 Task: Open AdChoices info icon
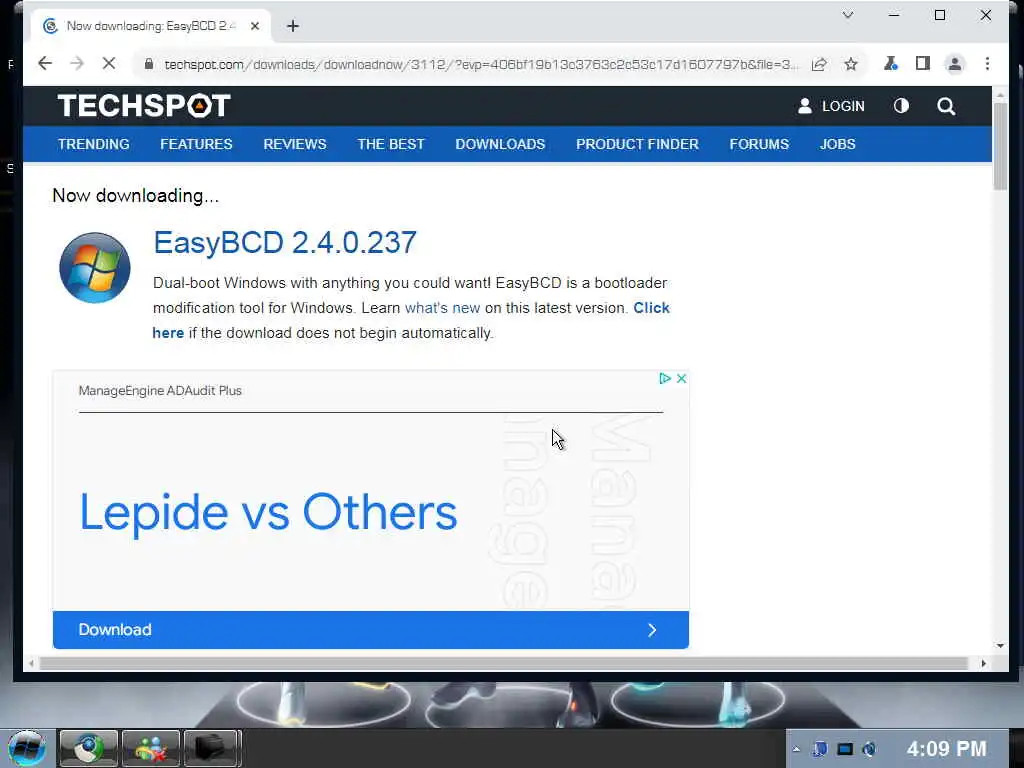tap(665, 379)
